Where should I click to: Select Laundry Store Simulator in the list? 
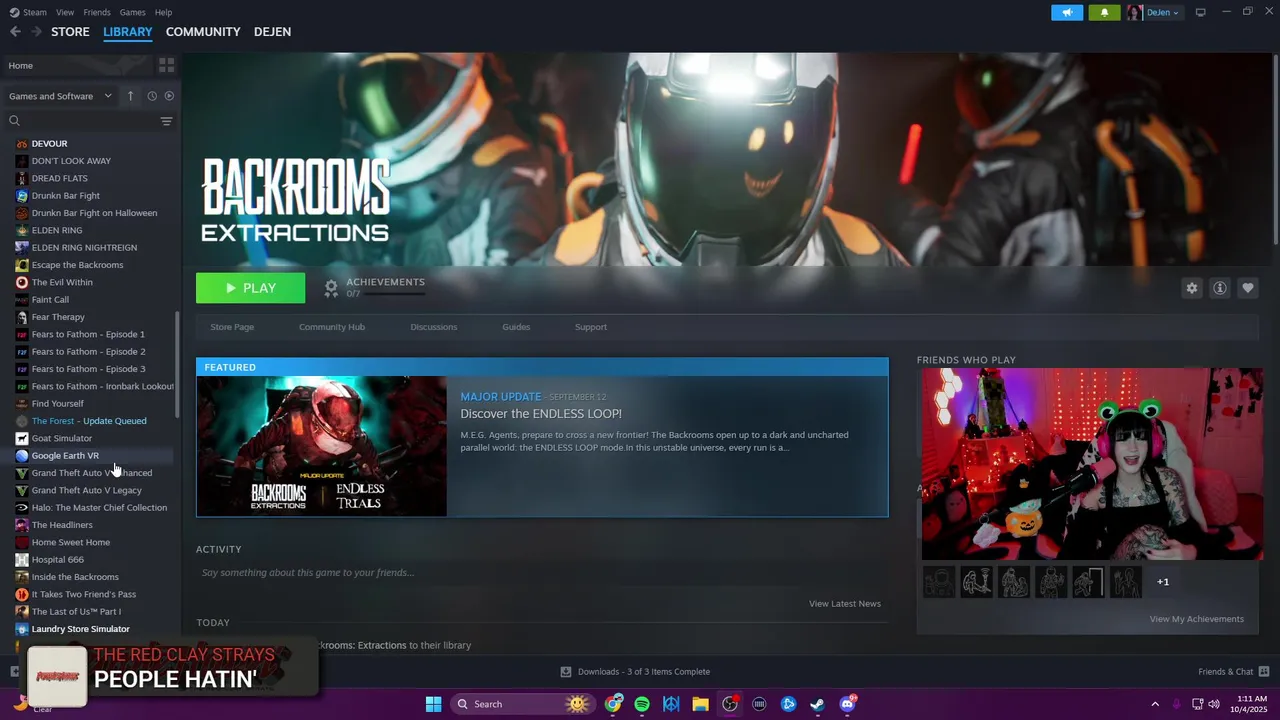pyautogui.click(x=80, y=629)
